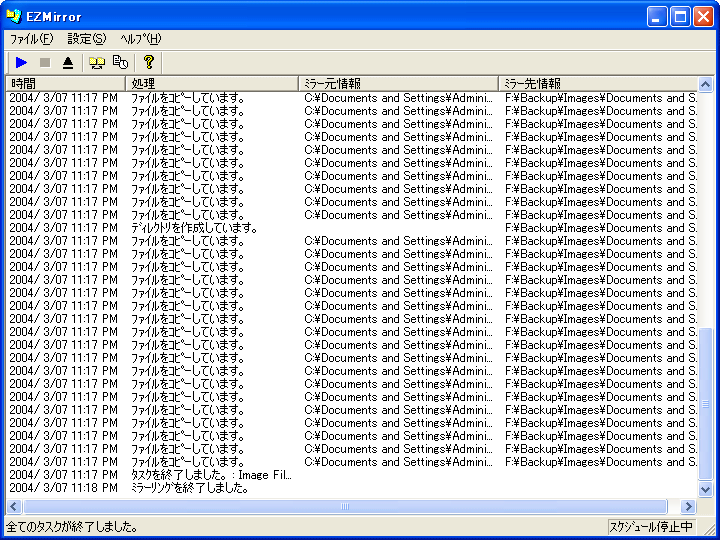The image size is (720, 540).
Task: Click the 2004/ 3/07 11:18 PM timestamp
Action: [63, 488]
